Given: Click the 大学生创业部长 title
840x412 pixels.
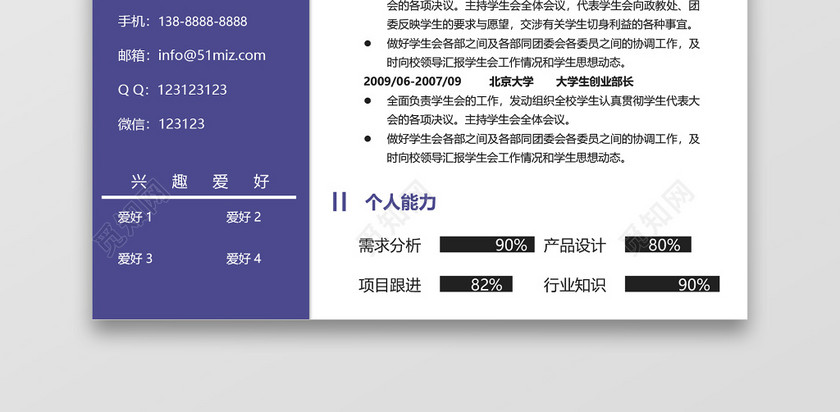Looking at the screenshot, I should point(595,81).
